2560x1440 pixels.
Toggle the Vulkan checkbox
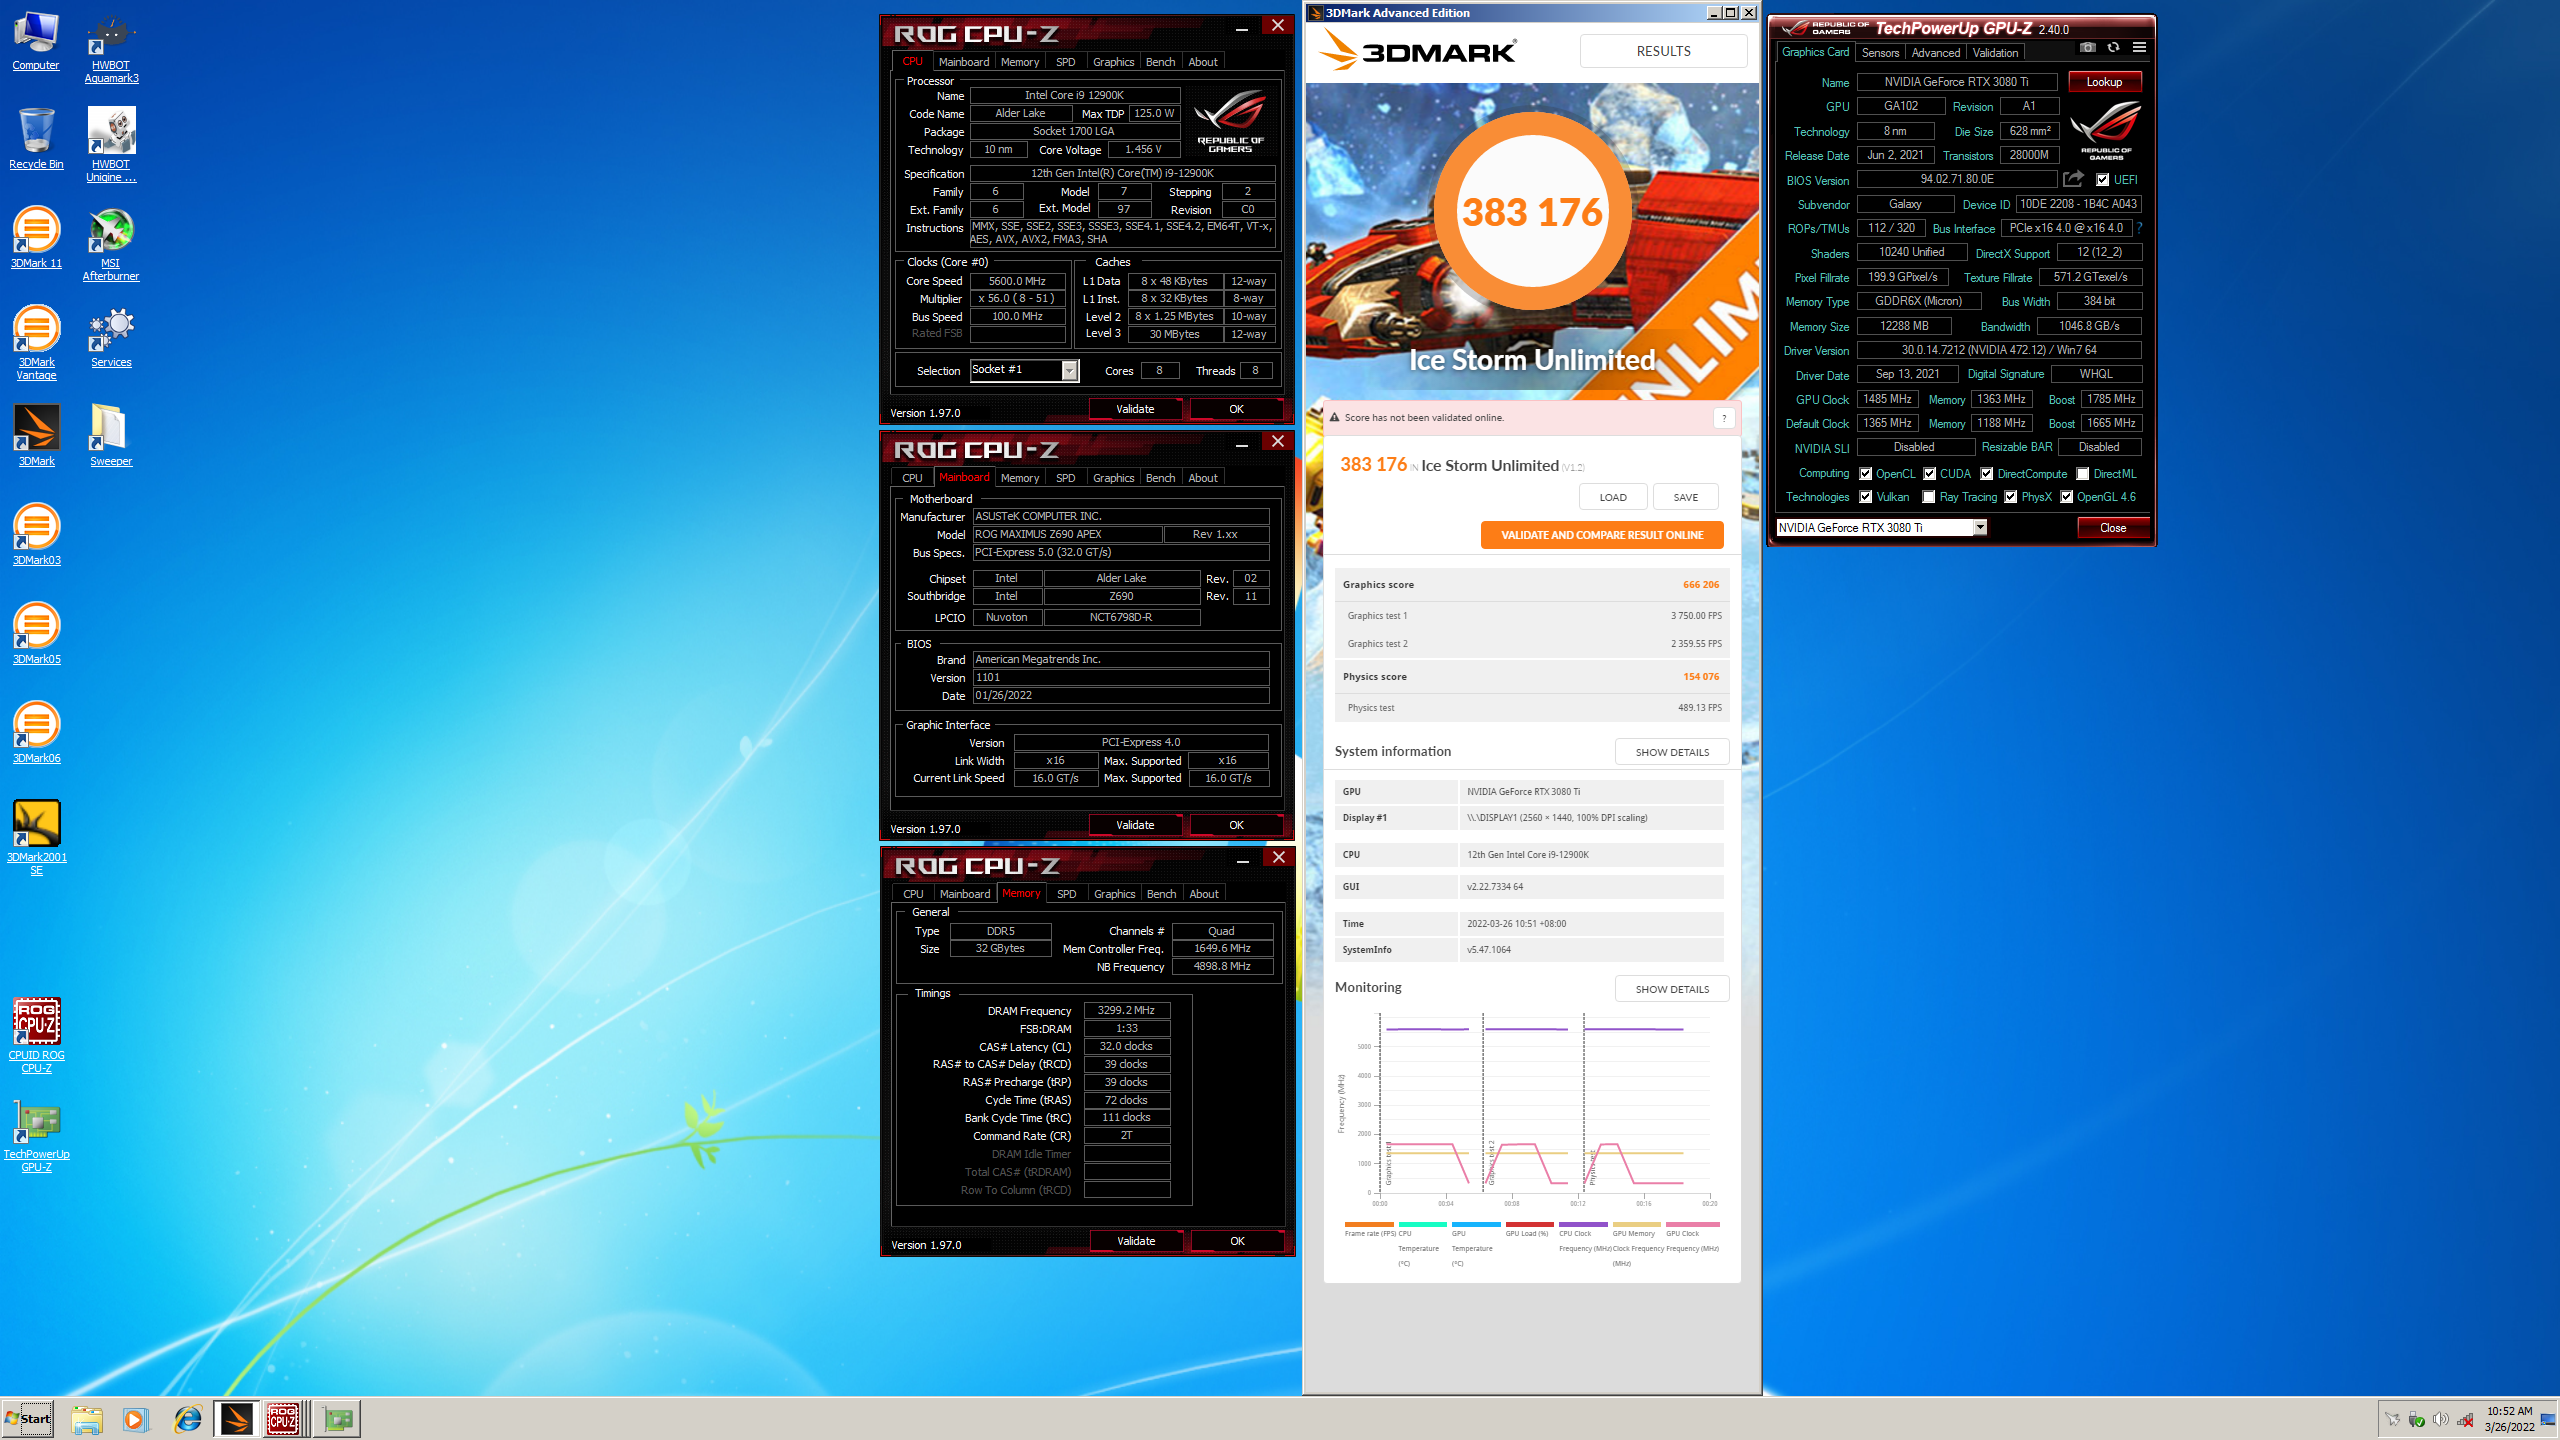tap(1865, 497)
